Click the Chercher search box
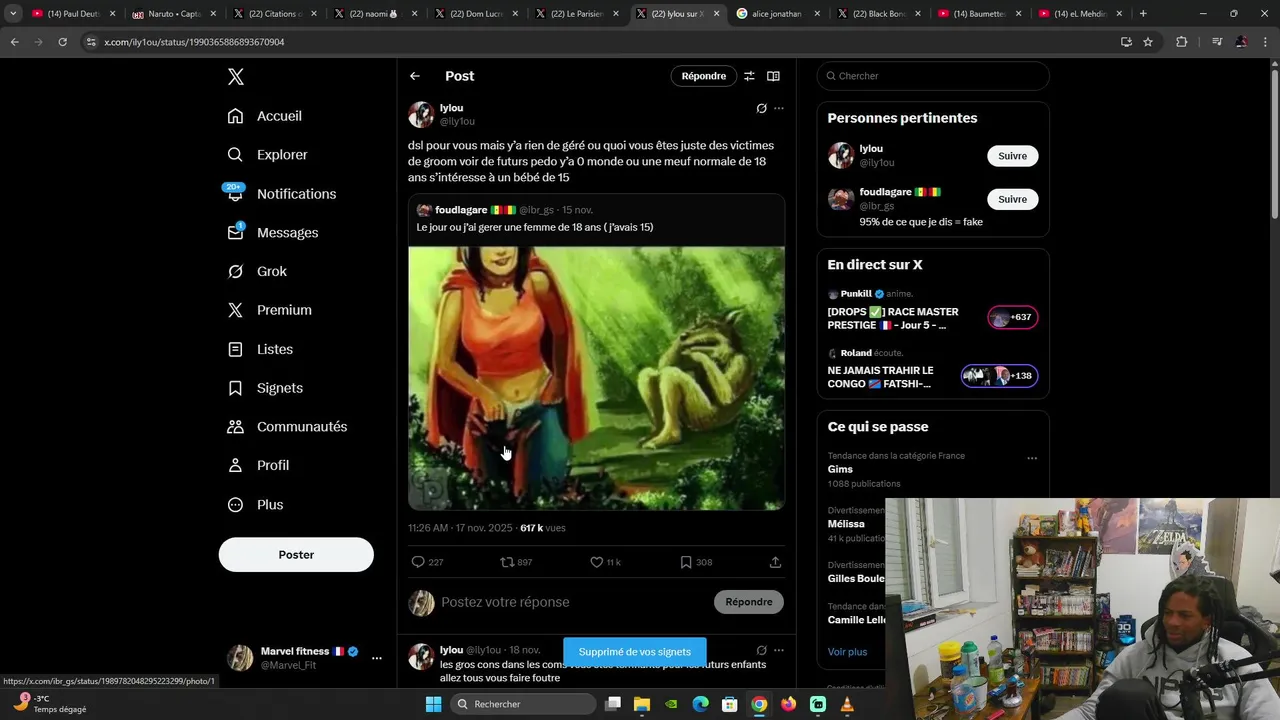The width and height of the screenshot is (1280, 720). point(933,76)
